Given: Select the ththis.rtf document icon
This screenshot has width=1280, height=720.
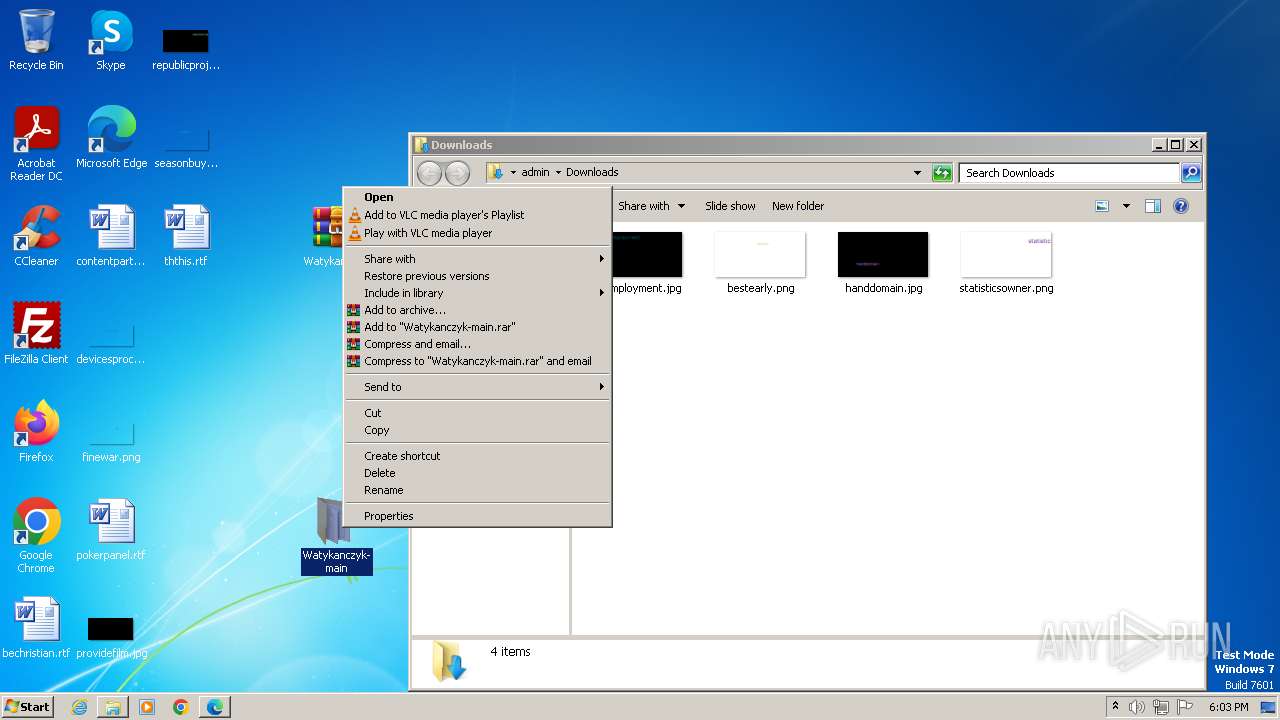Looking at the screenshot, I should [x=185, y=235].
